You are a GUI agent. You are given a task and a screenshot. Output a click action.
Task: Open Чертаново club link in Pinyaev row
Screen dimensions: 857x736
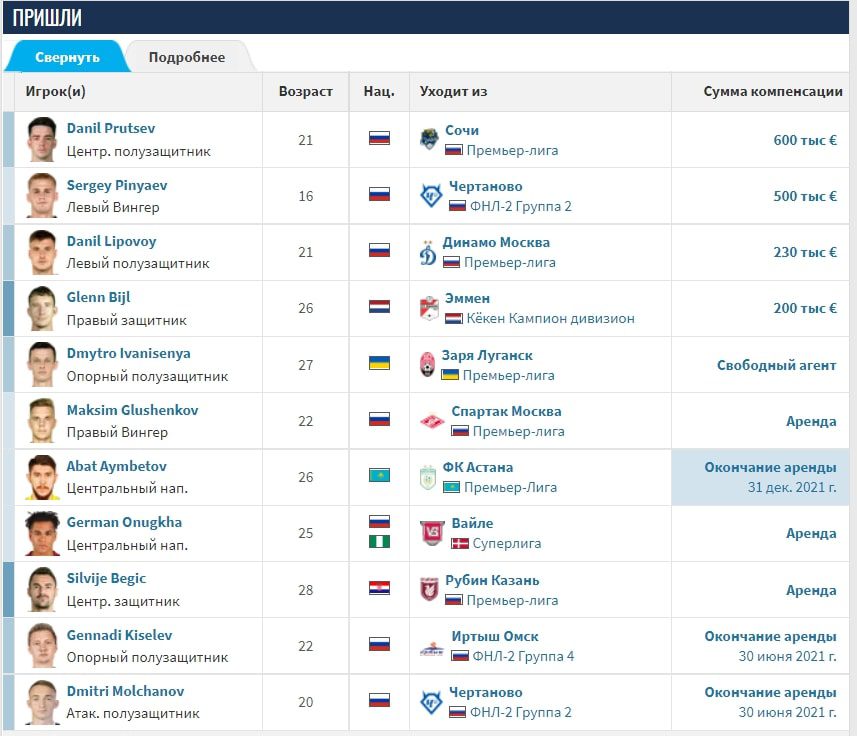pos(485,186)
